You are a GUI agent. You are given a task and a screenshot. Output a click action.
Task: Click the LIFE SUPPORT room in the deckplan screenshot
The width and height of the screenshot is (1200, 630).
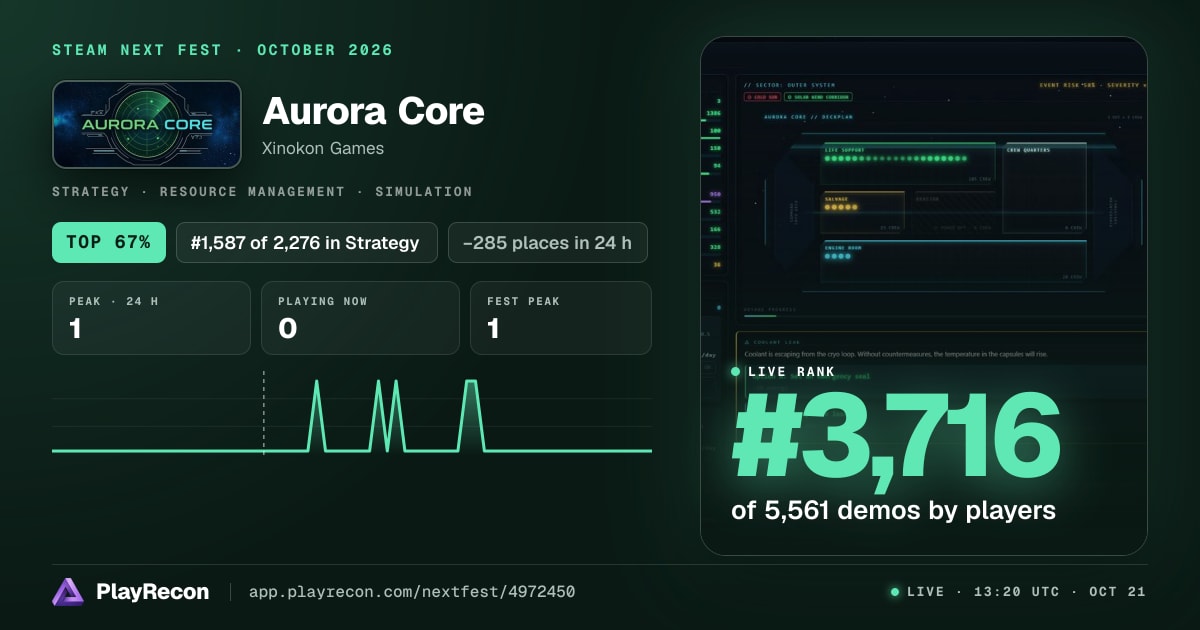point(908,163)
